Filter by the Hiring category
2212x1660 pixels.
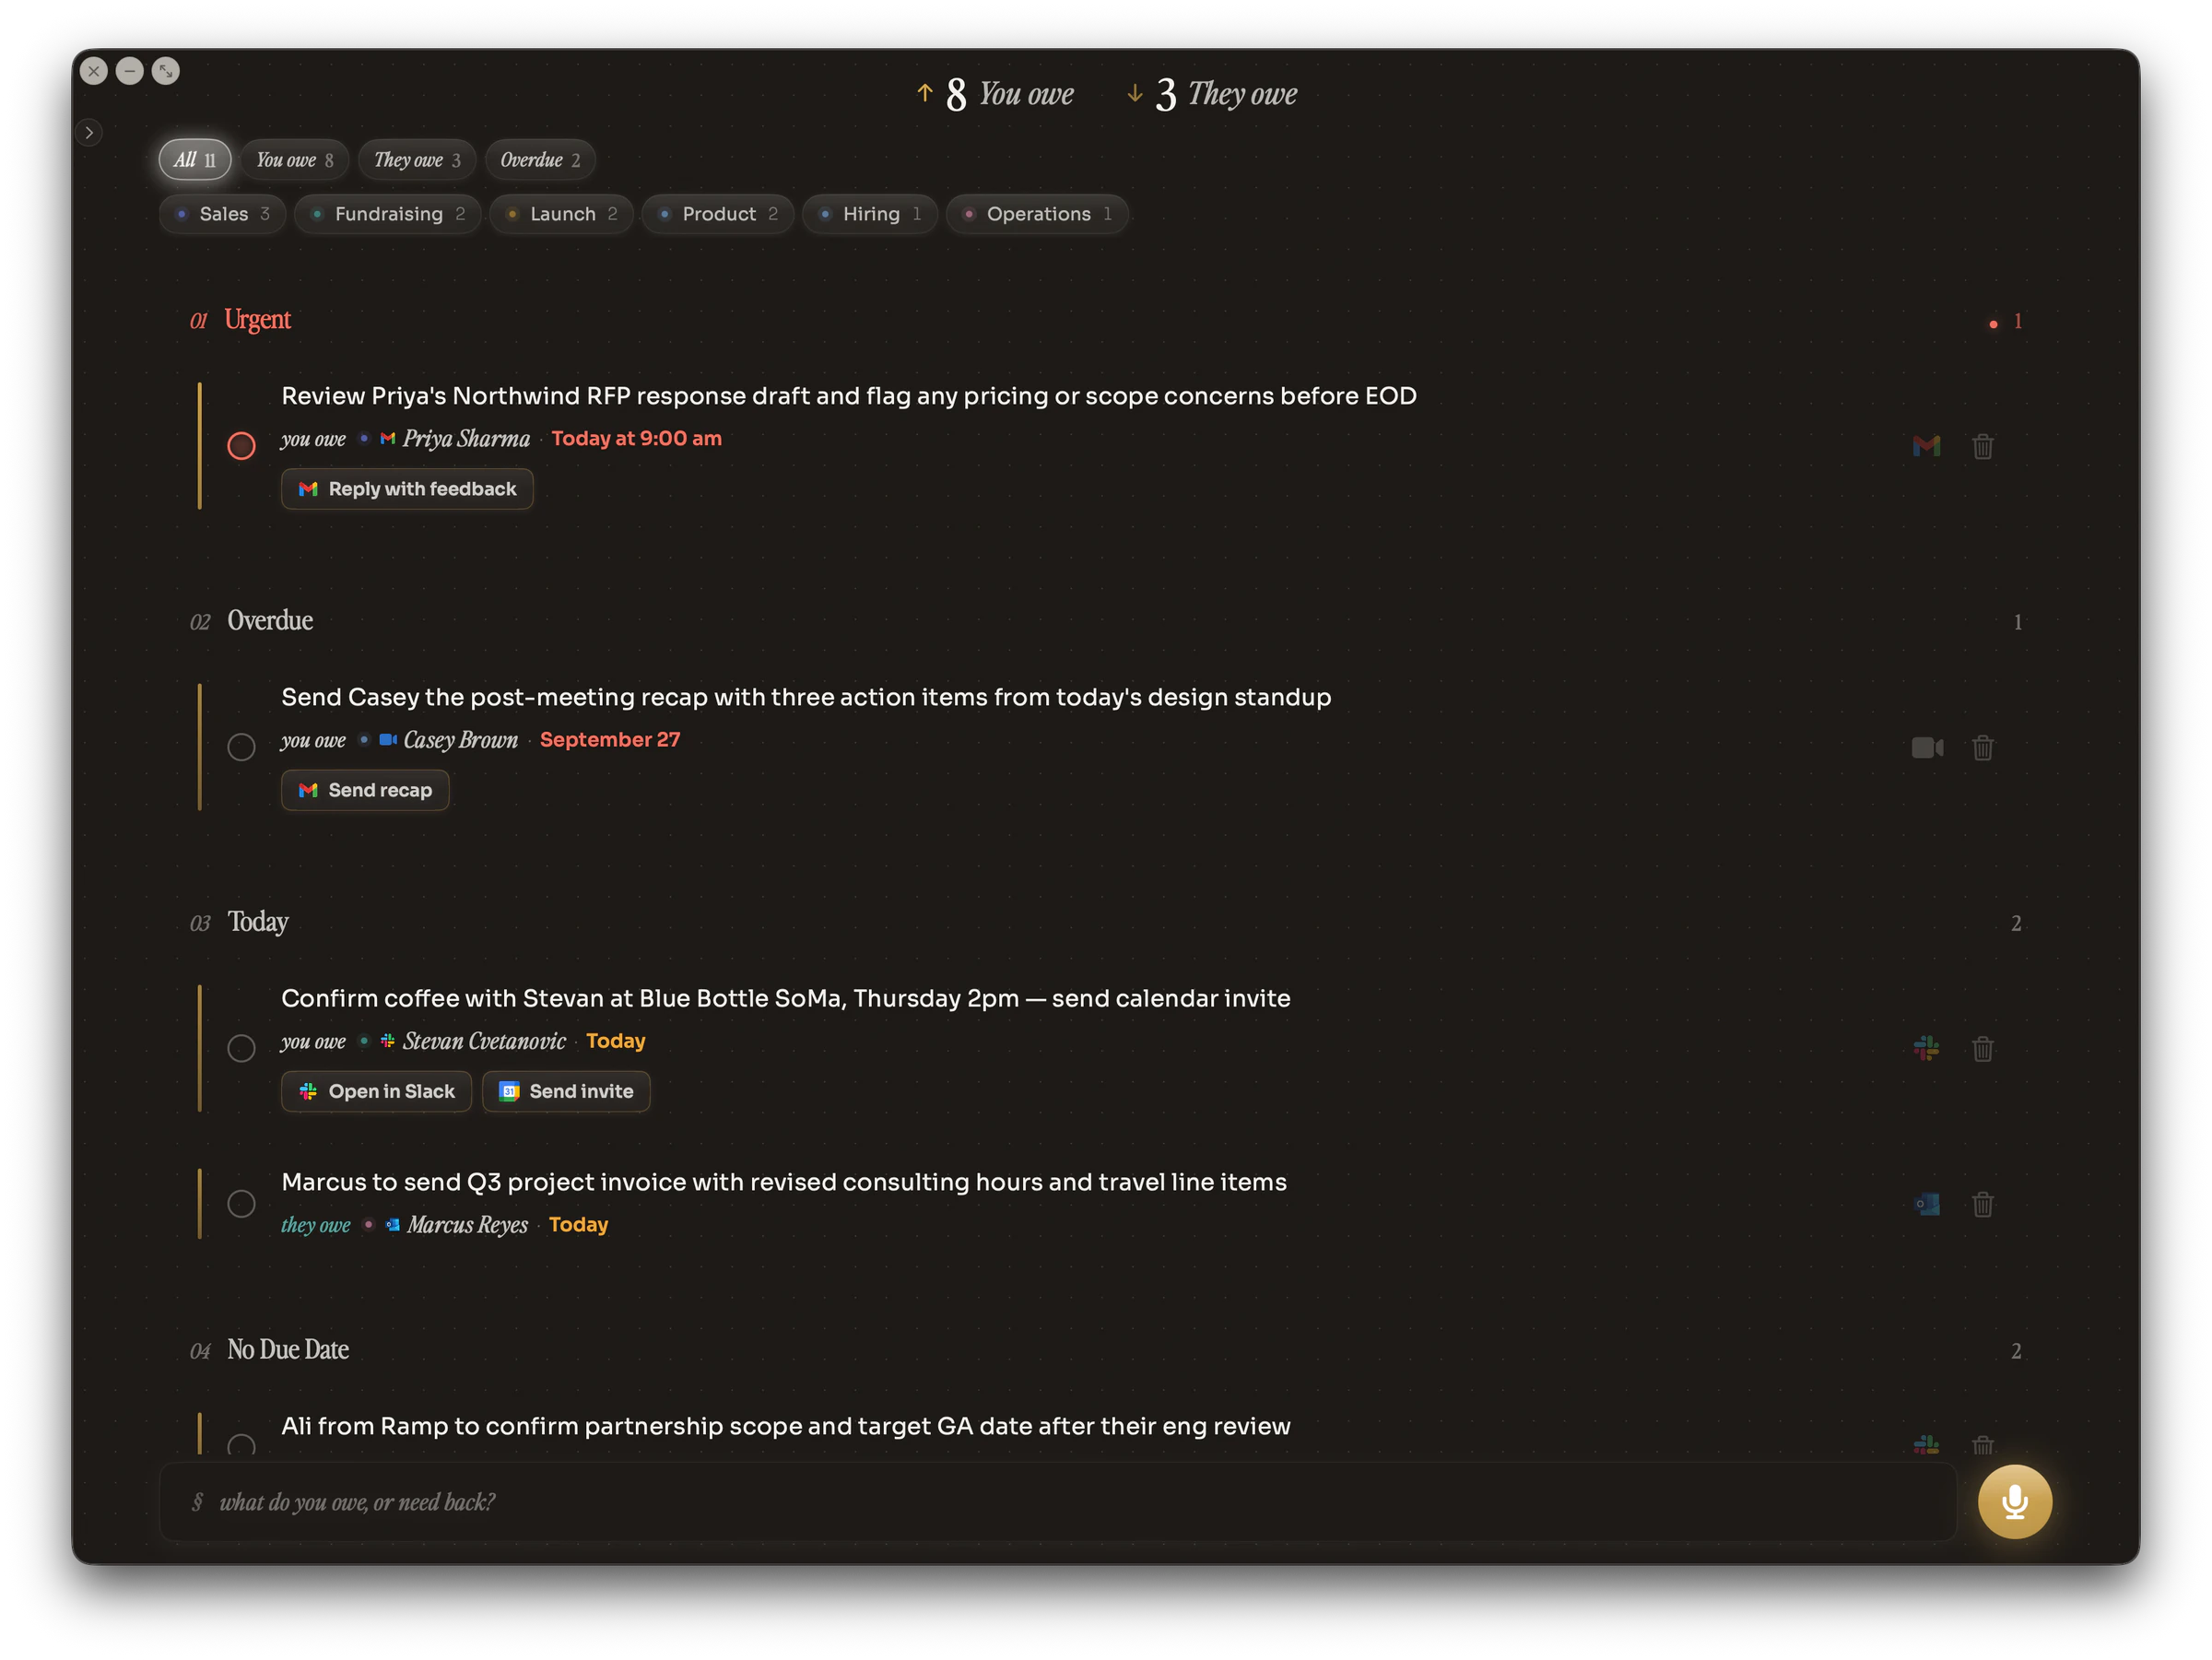click(870, 214)
